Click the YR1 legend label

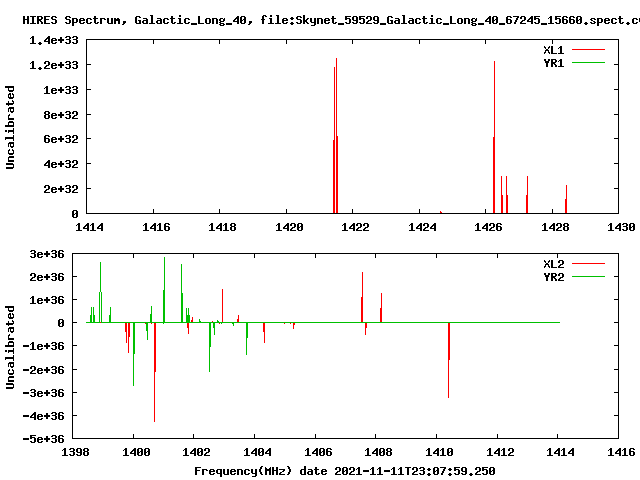point(553,63)
